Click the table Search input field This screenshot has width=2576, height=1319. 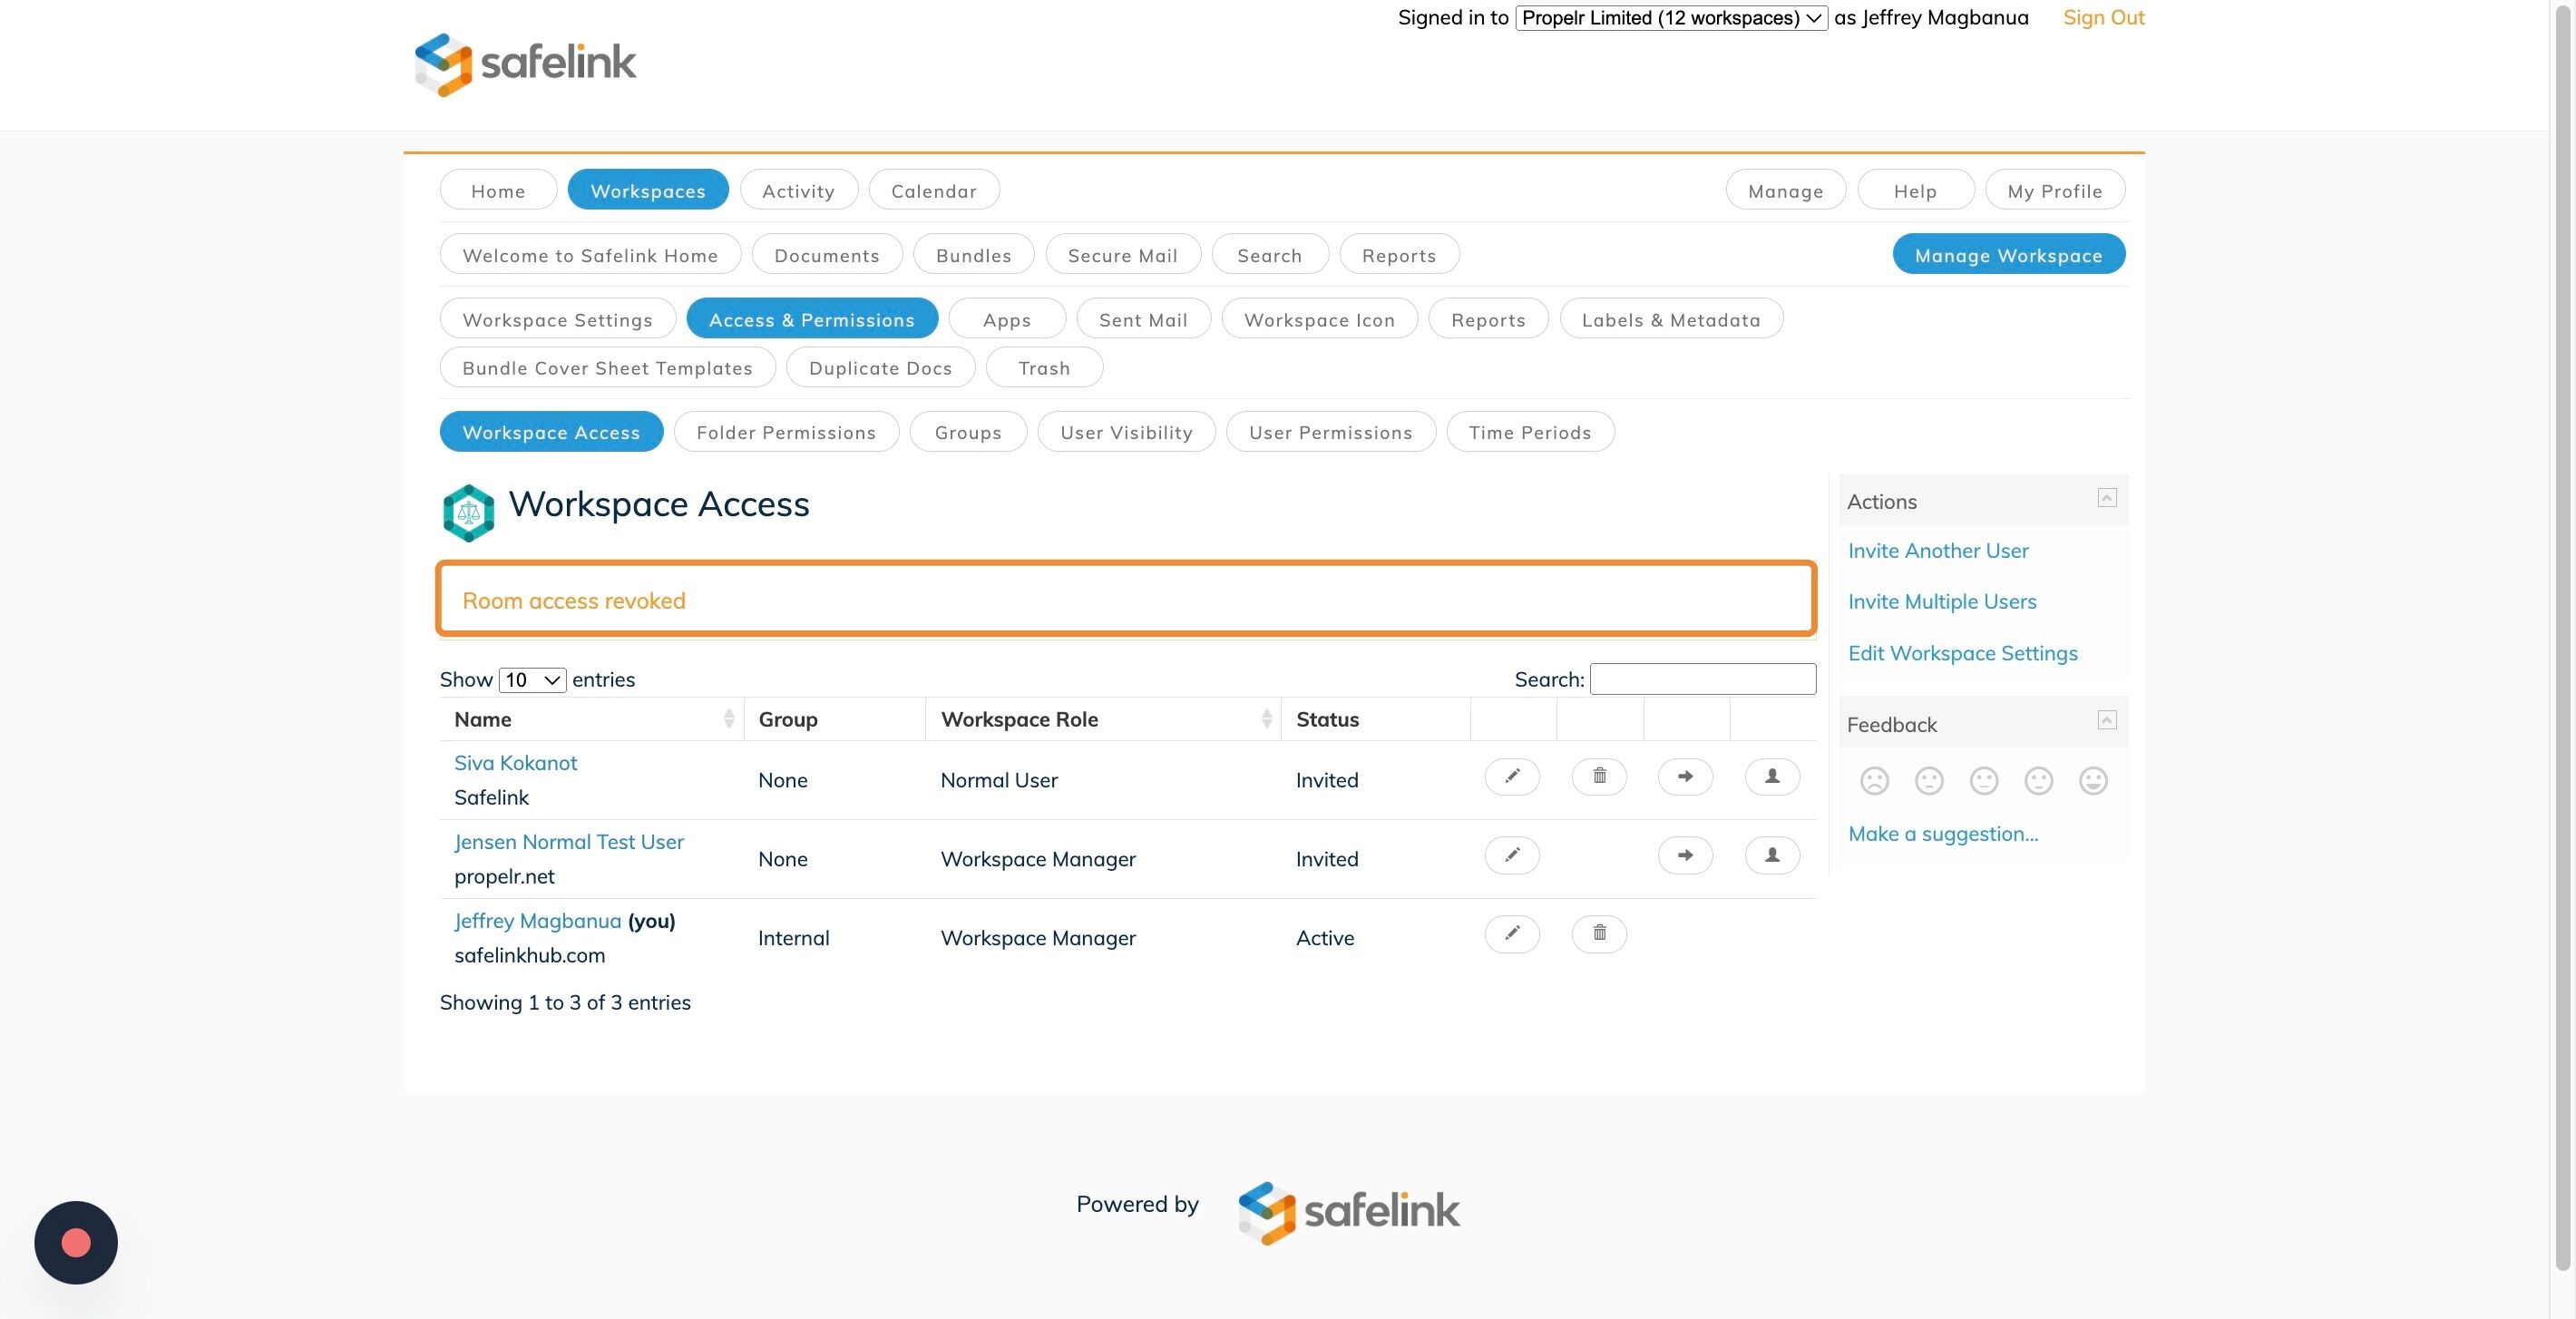(x=1702, y=680)
